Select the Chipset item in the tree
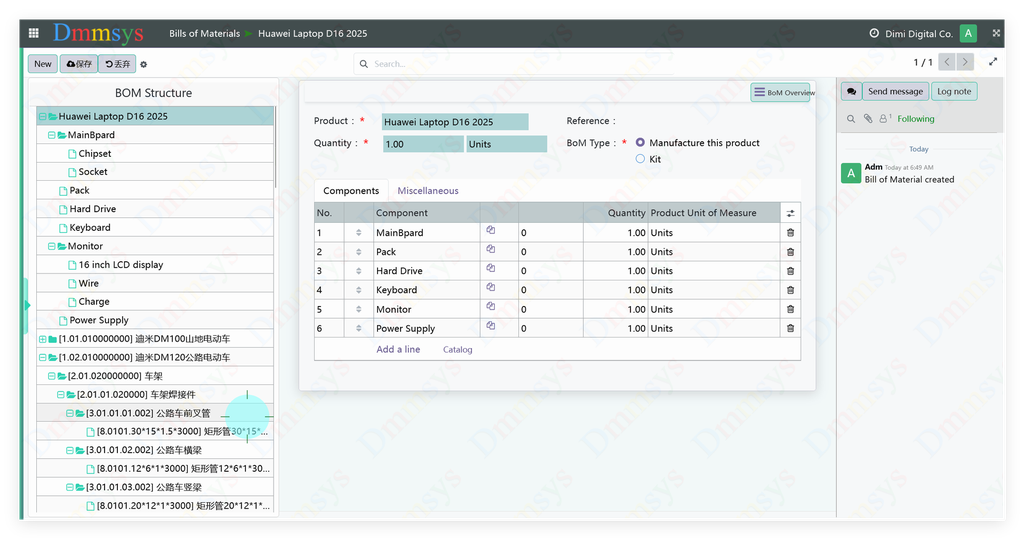 point(95,154)
